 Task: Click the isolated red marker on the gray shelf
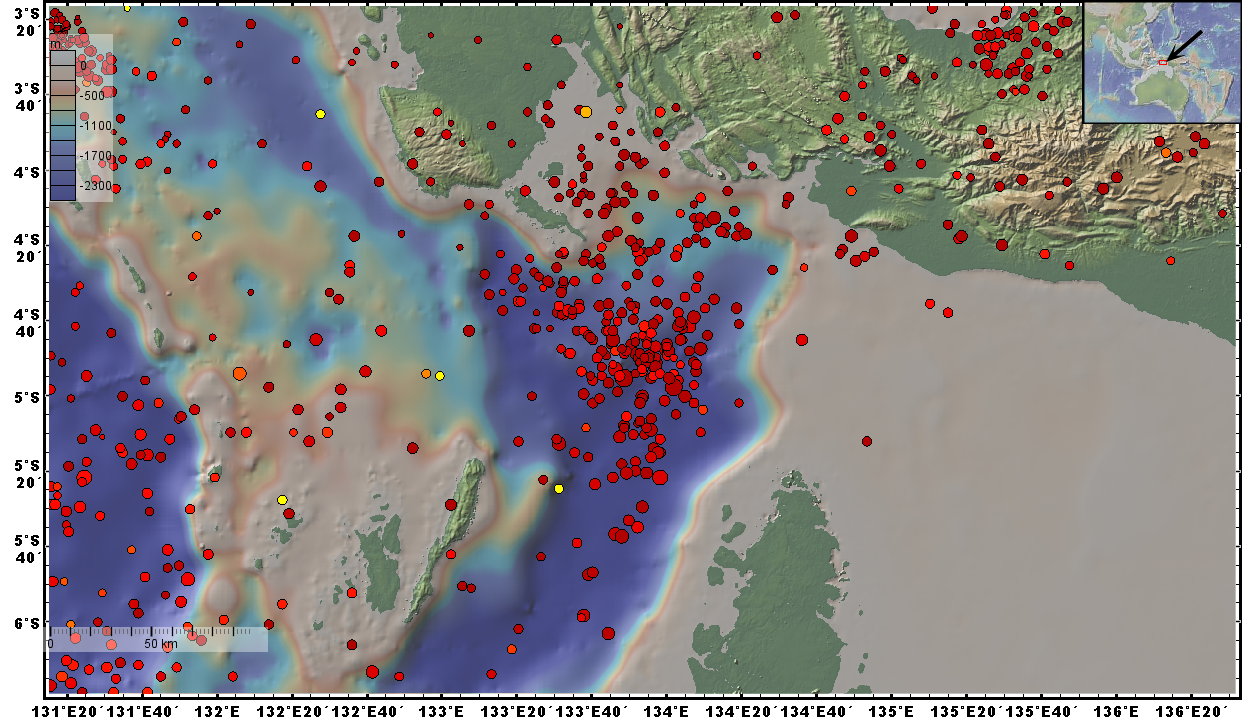point(867,441)
